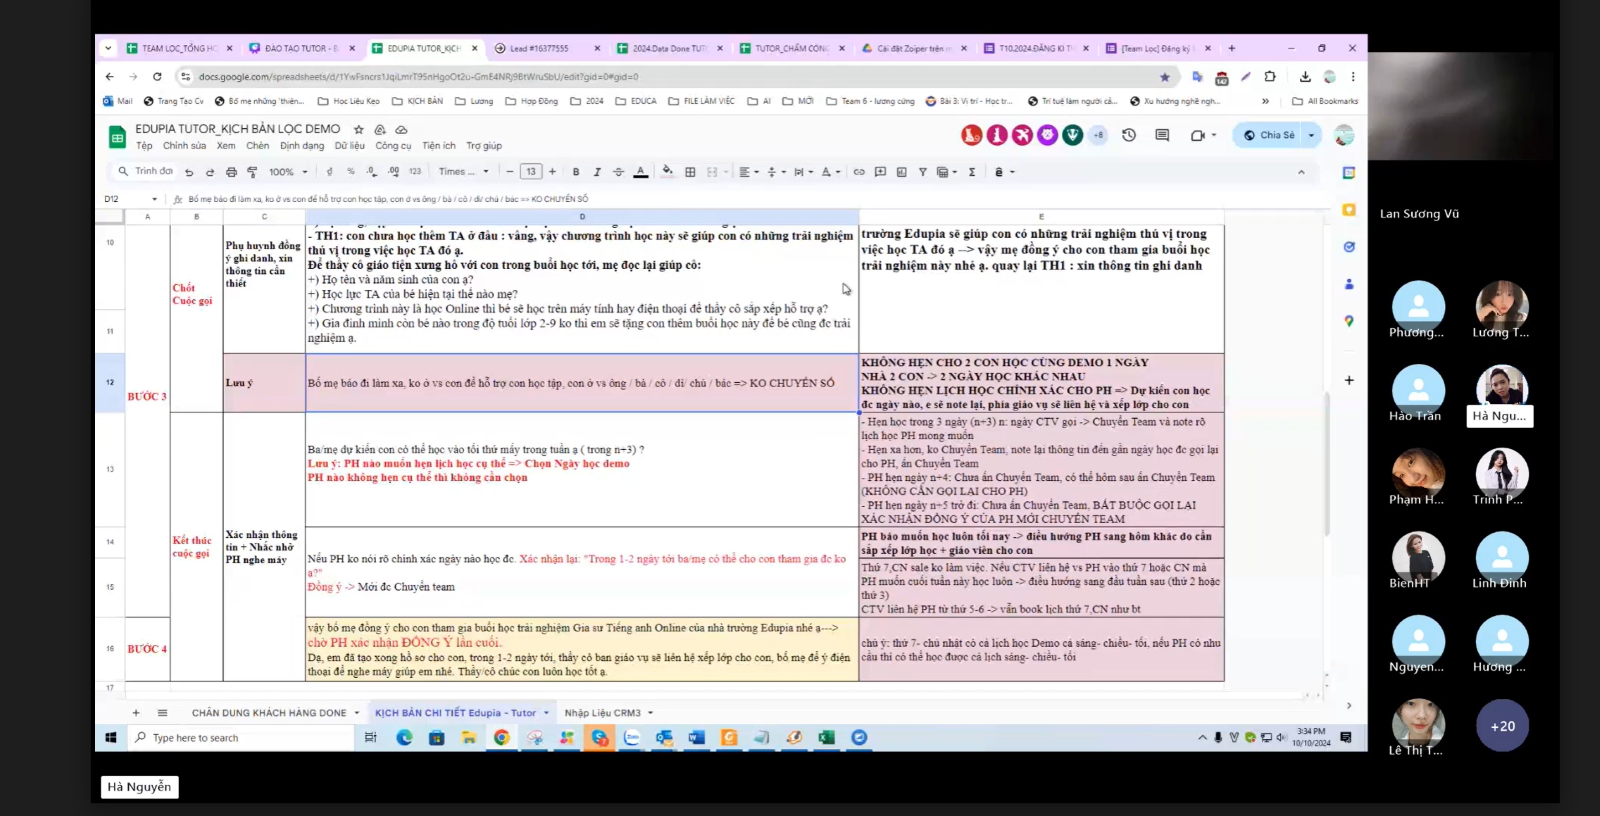Toggle Bold formatting

[576, 172]
